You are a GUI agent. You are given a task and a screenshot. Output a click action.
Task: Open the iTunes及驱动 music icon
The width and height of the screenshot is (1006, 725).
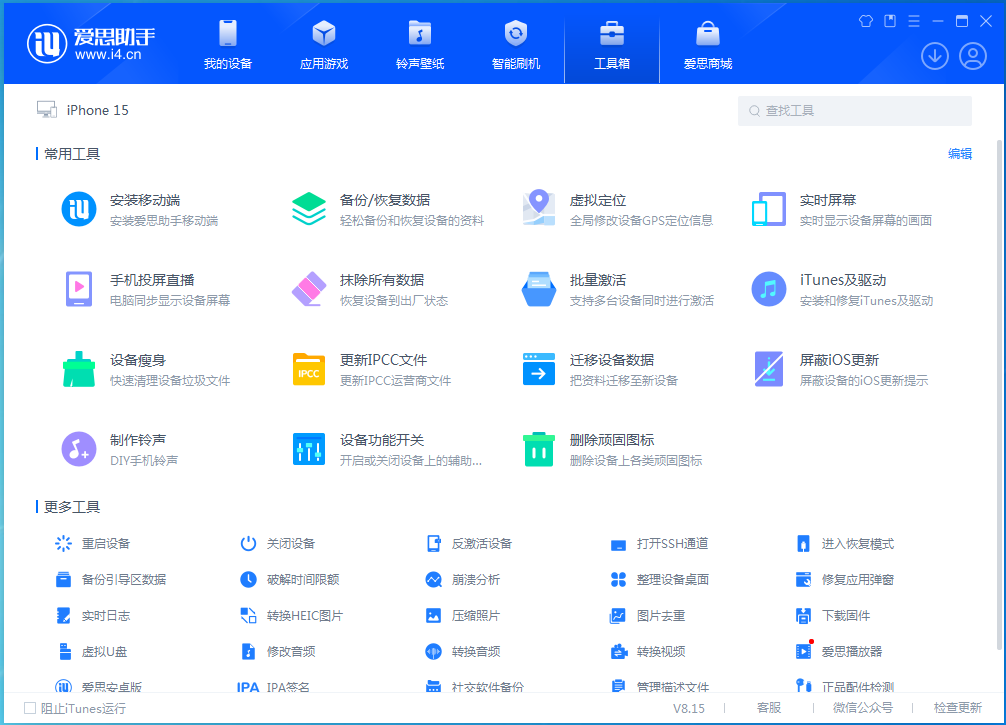[x=769, y=289]
